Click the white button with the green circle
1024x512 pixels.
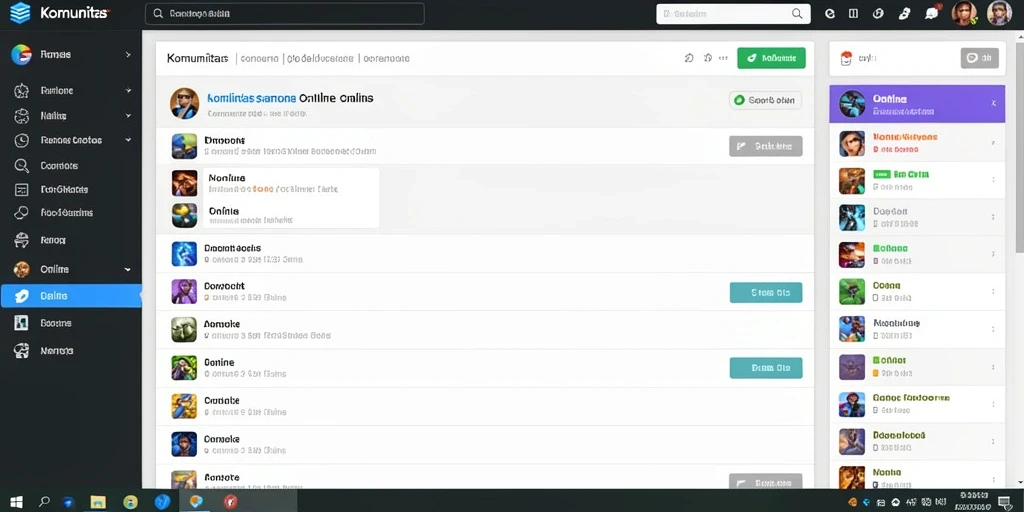pos(765,100)
